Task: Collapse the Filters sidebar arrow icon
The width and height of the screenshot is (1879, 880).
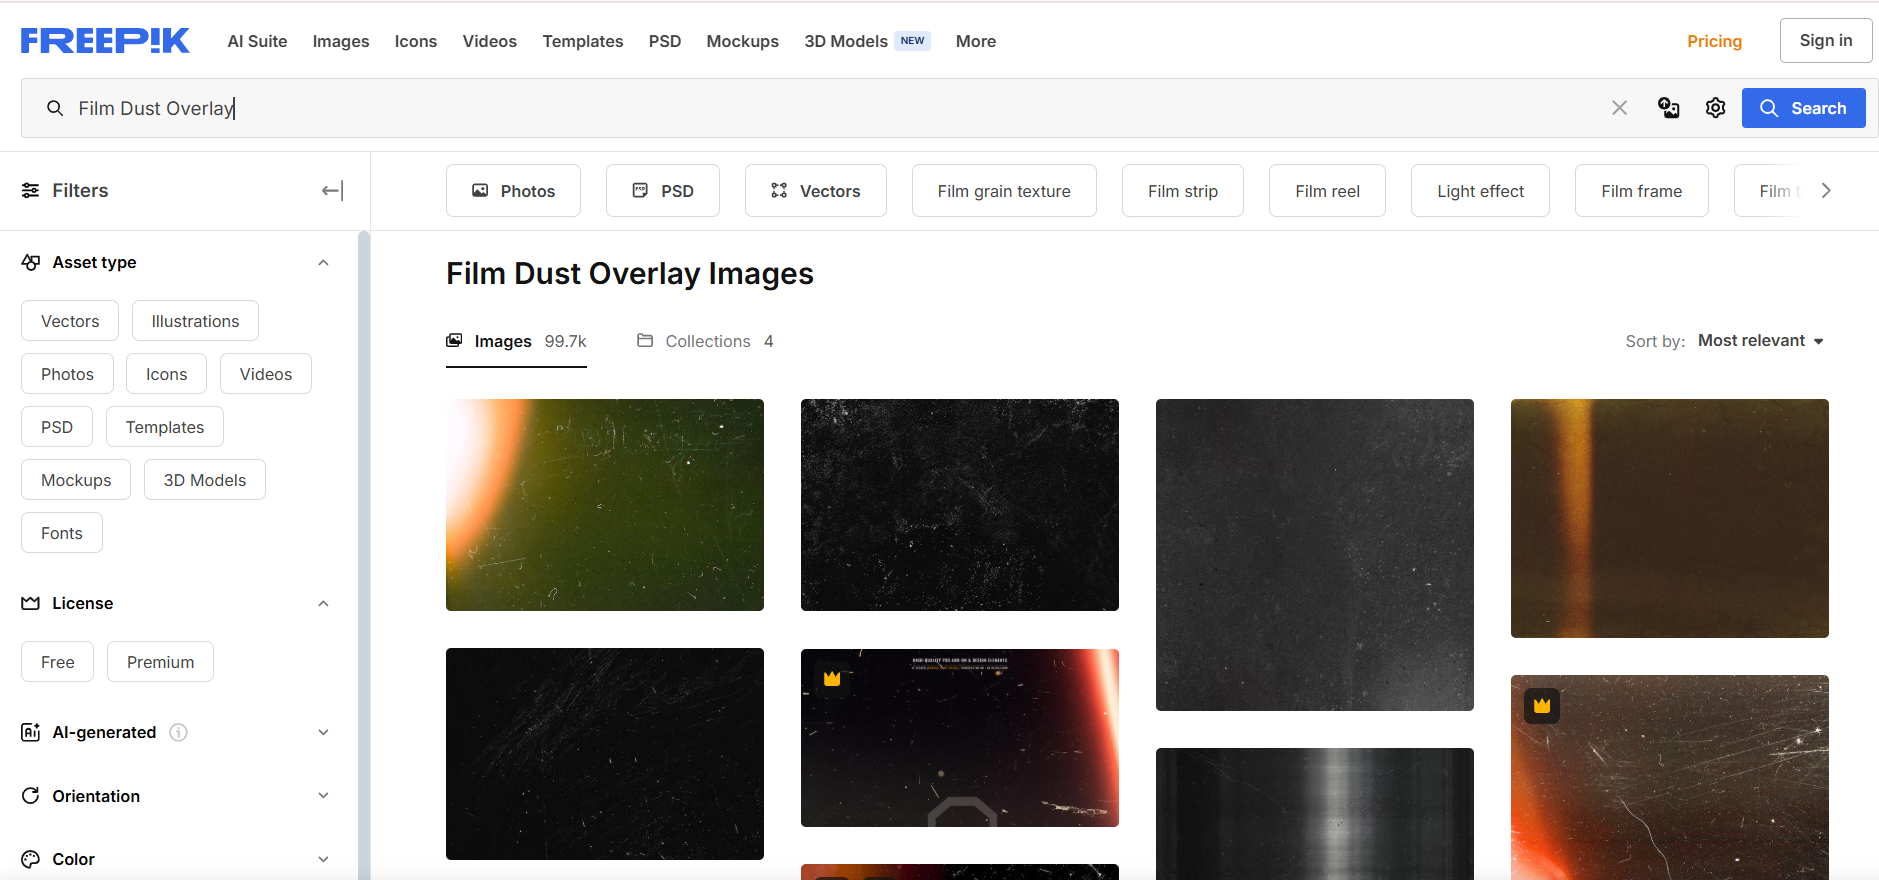Action: pyautogui.click(x=332, y=191)
